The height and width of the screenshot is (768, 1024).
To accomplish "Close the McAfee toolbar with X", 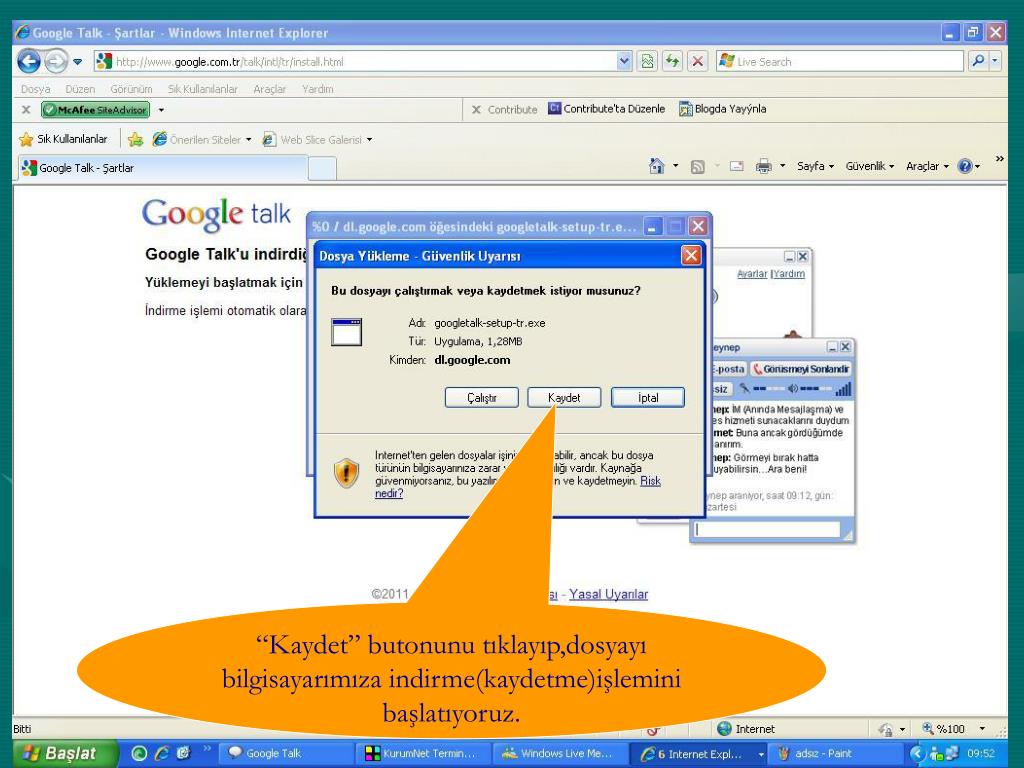I will coord(26,110).
